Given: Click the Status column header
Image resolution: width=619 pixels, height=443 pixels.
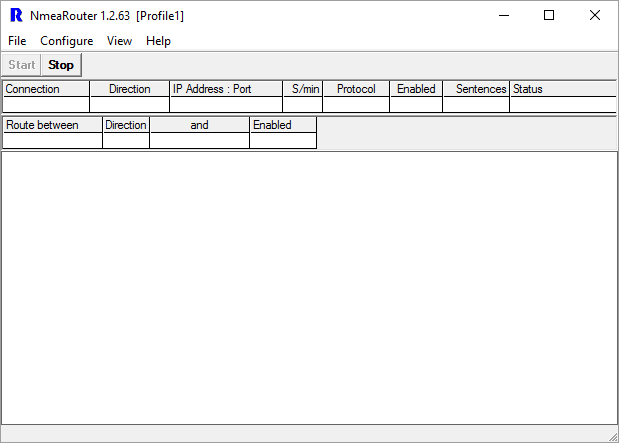Looking at the screenshot, I should 563,89.
